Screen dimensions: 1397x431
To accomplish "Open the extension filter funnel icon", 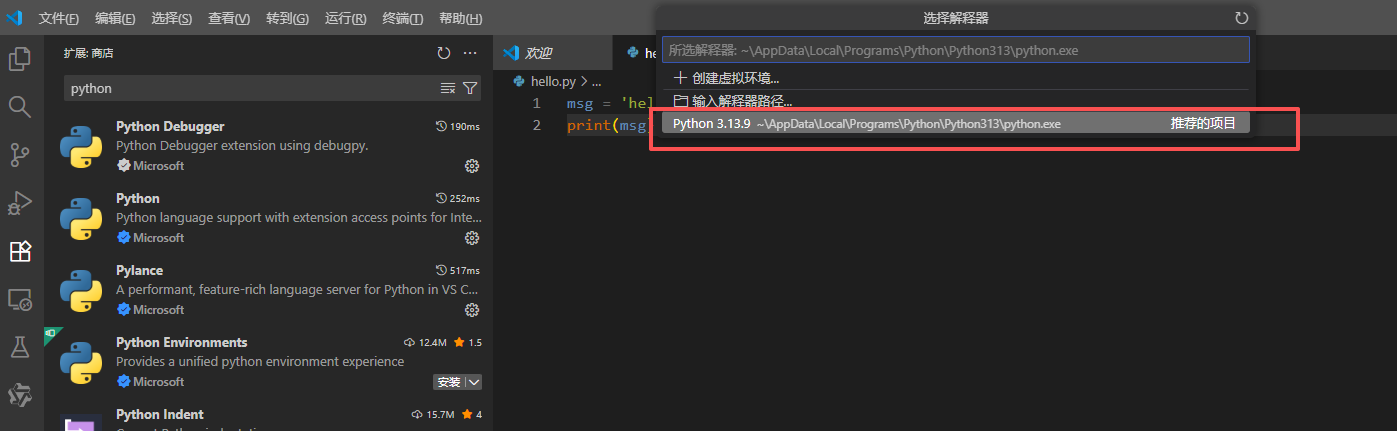I will [x=469, y=88].
